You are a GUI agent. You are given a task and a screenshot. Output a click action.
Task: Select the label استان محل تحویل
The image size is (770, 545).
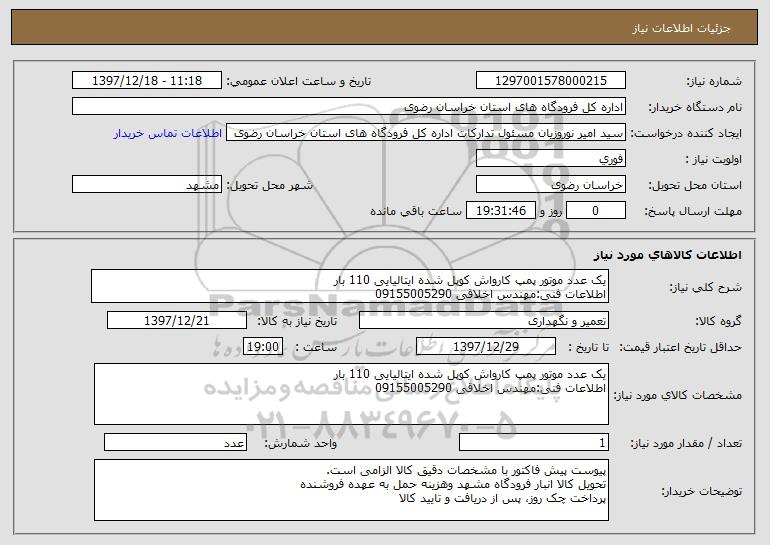[695, 185]
